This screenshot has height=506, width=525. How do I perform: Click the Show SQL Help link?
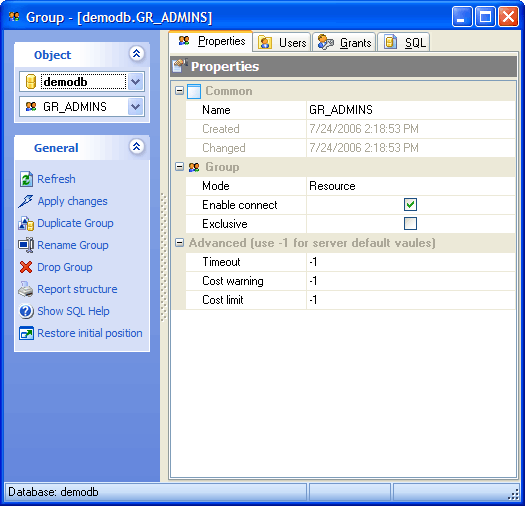73,311
